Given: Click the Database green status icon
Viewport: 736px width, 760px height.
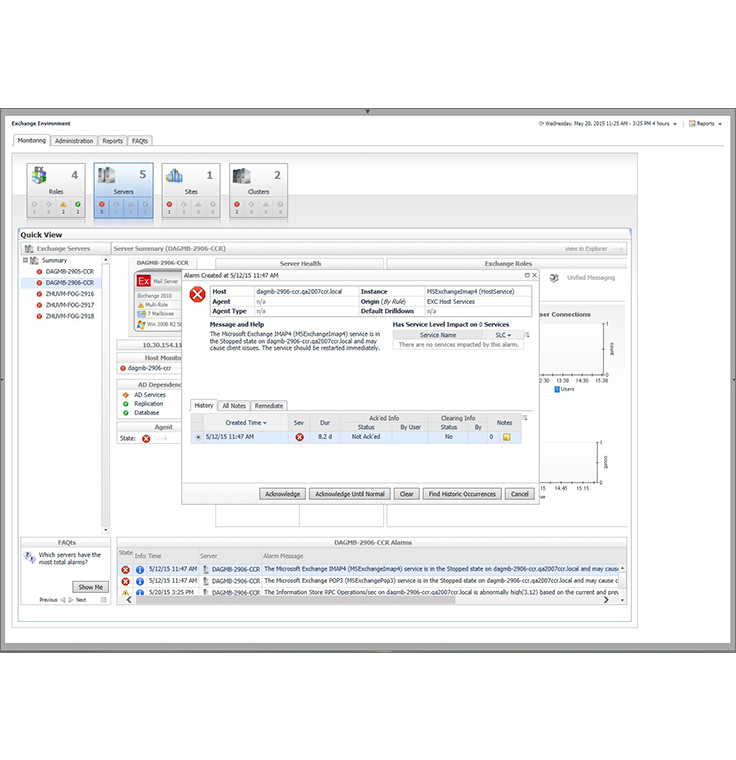Looking at the screenshot, I should click(x=126, y=413).
